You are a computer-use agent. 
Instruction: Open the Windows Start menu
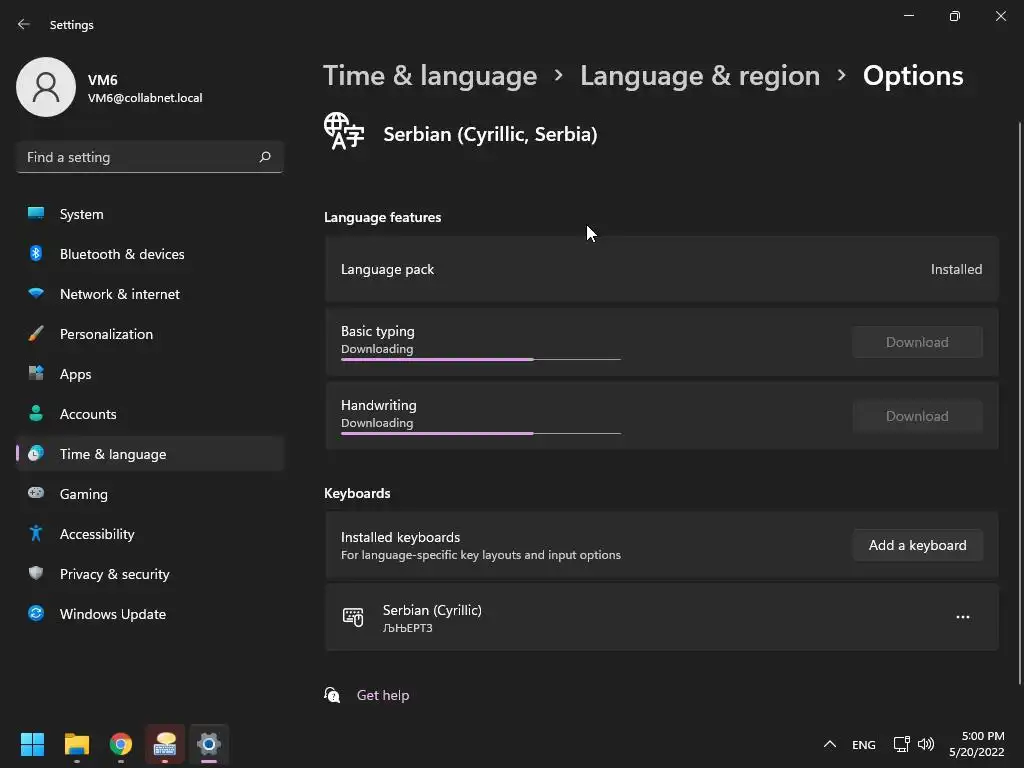pyautogui.click(x=33, y=744)
